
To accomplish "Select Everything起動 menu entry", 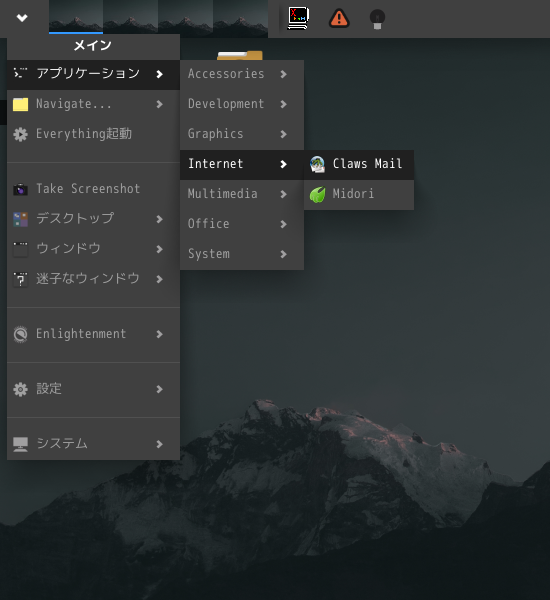I will coord(93,134).
